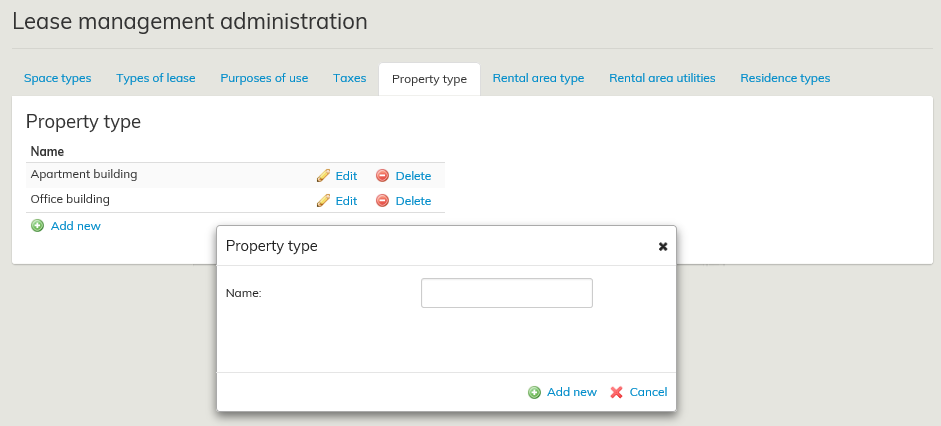Click the red delete icon for Office building
The image size is (941, 426).
[x=382, y=201]
